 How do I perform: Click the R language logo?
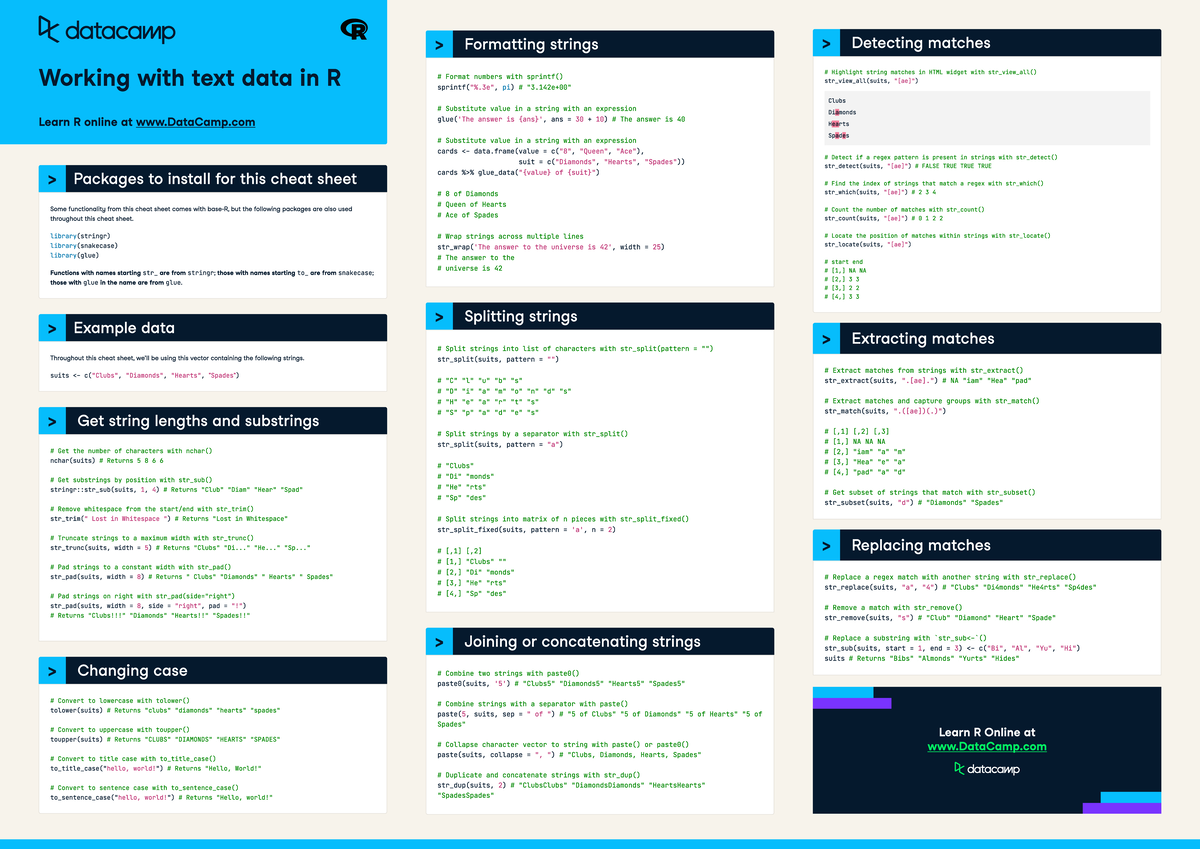[355, 28]
